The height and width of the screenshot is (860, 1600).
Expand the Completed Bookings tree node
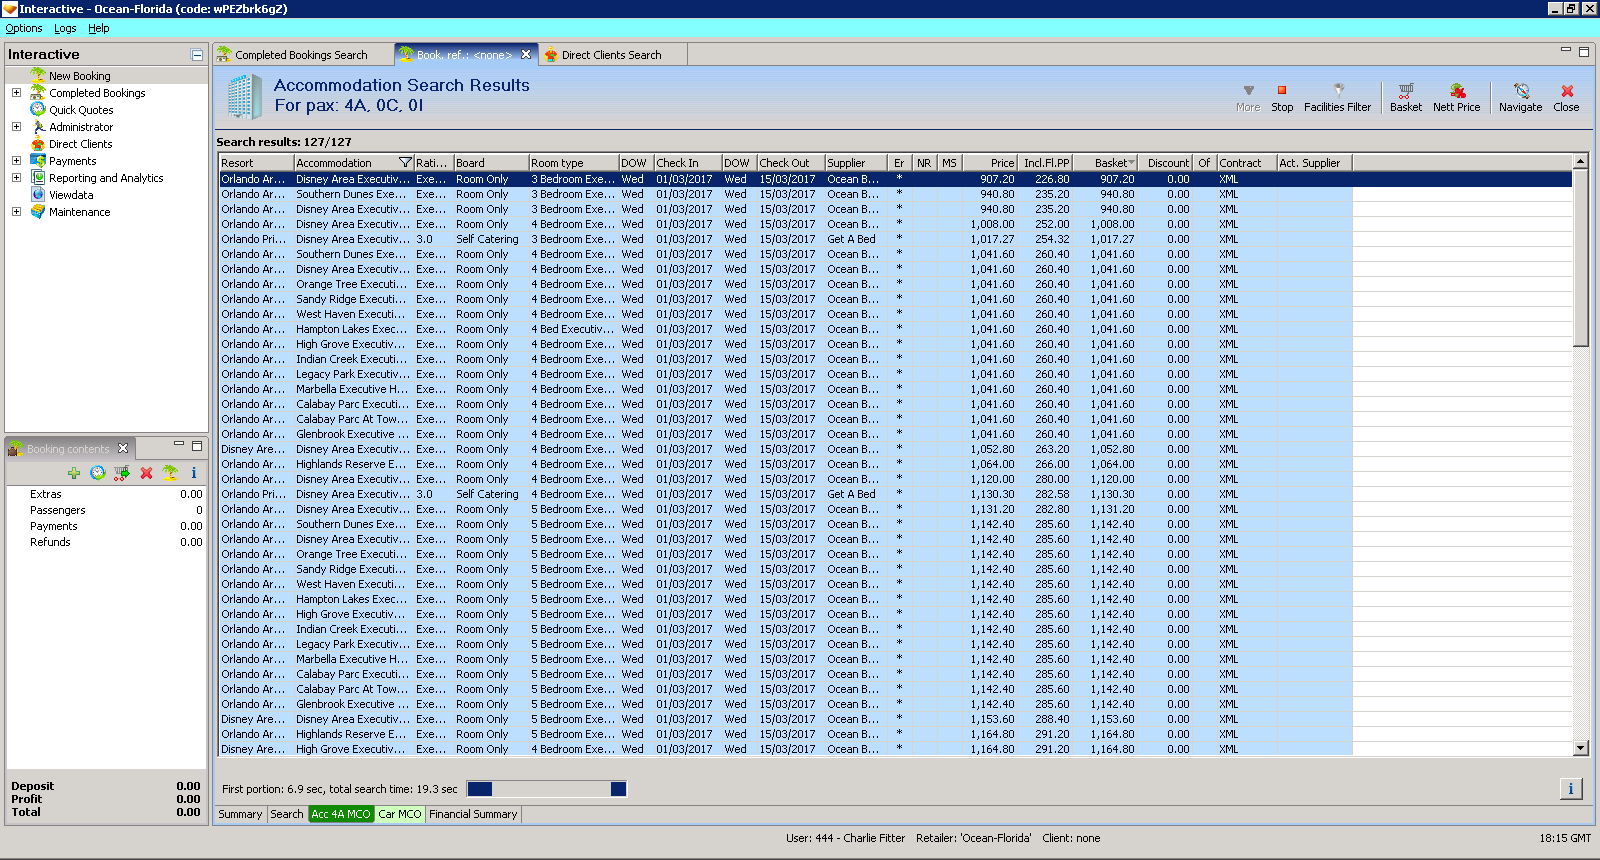16,93
